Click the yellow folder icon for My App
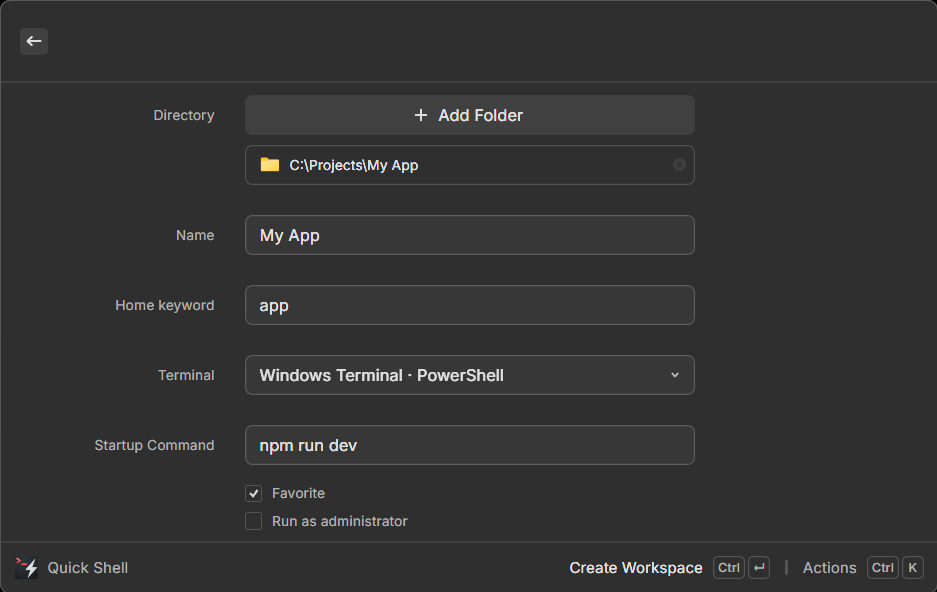 click(x=270, y=164)
